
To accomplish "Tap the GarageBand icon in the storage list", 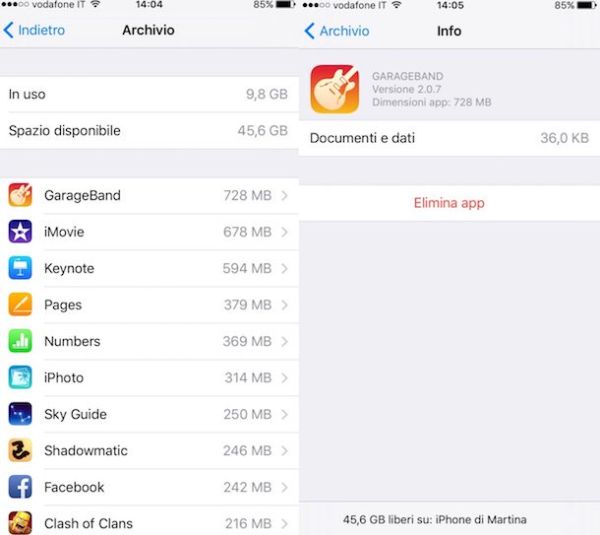I will pyautogui.click(x=20, y=195).
